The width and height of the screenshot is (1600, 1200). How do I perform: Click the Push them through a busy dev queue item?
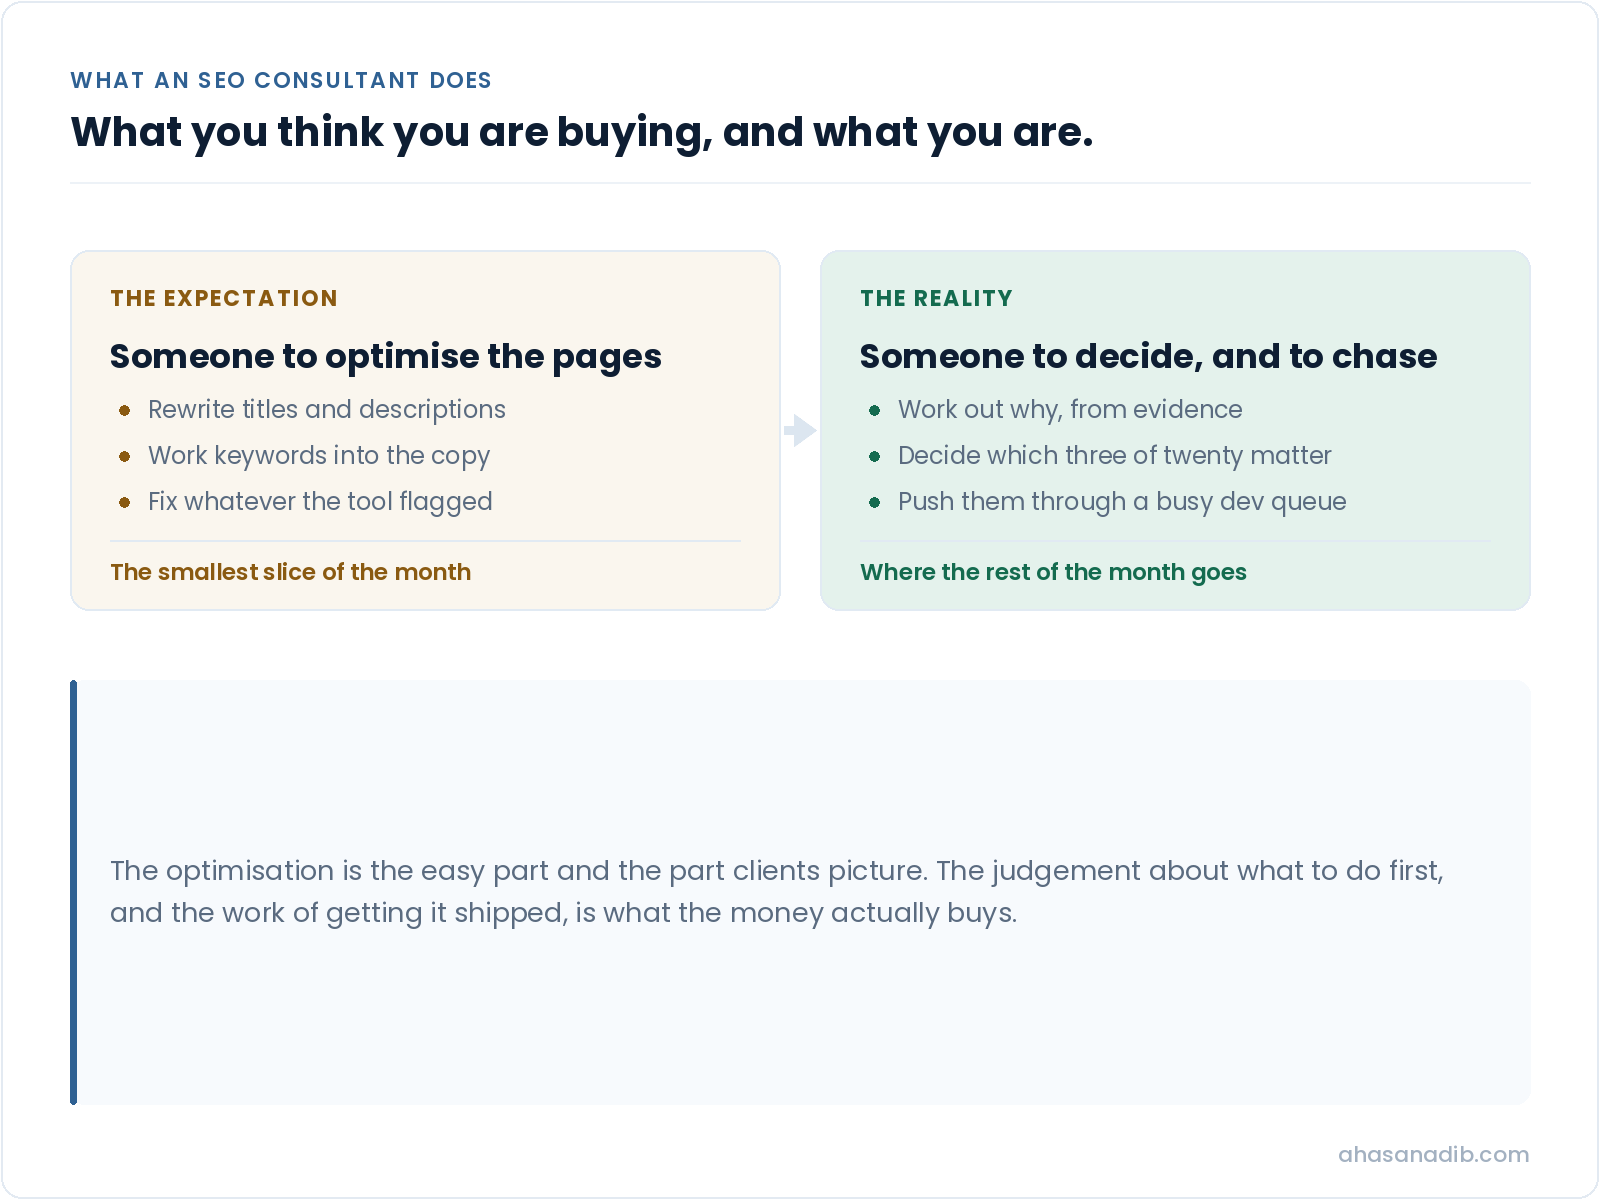click(1122, 502)
